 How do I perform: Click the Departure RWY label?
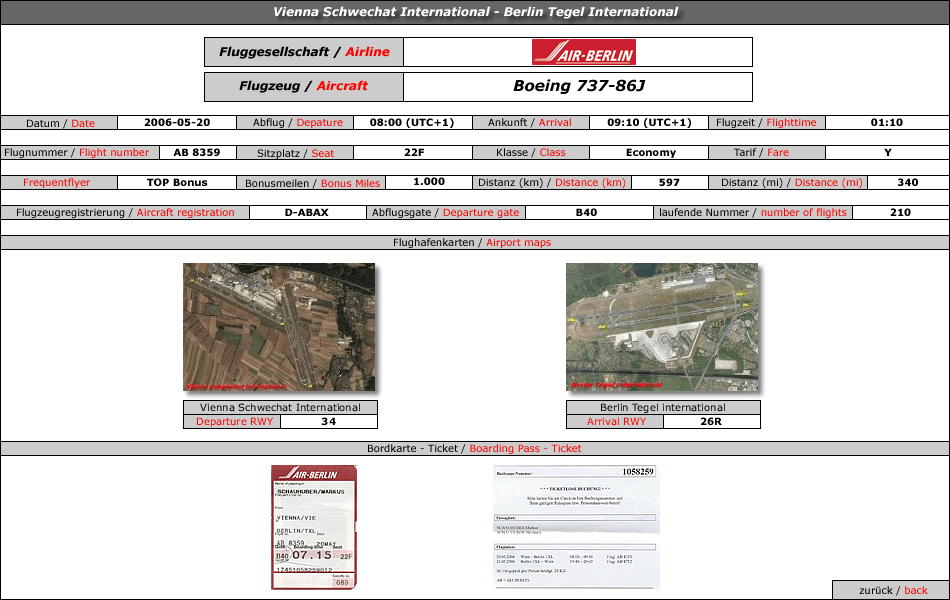pos(232,421)
